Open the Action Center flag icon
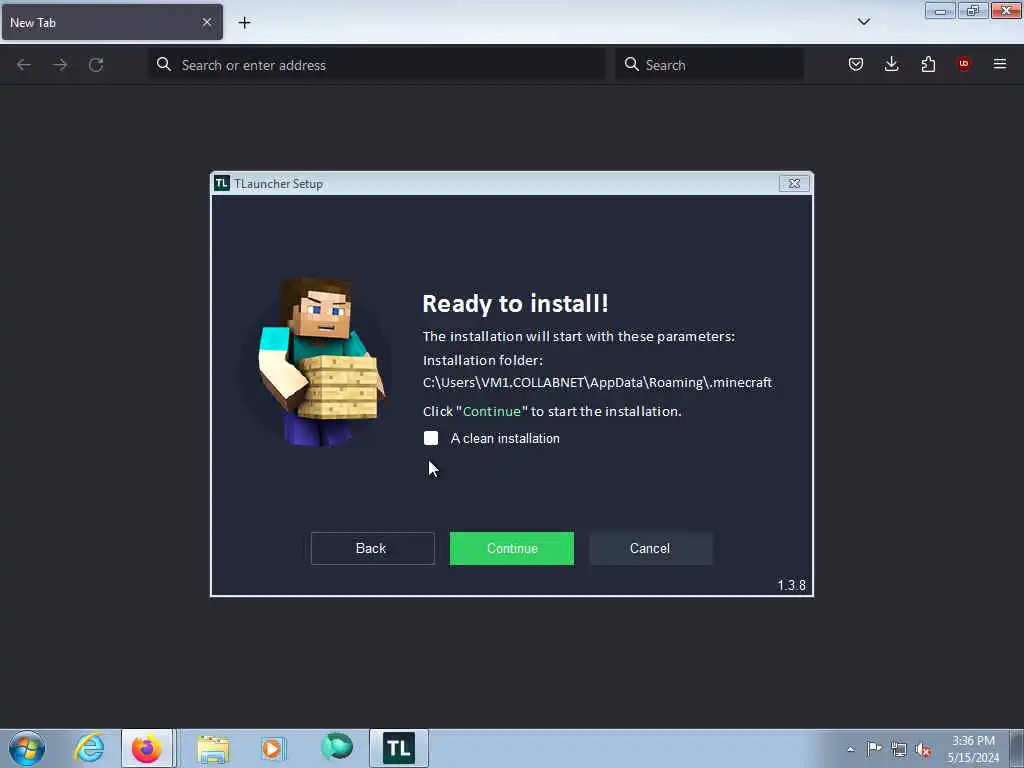1024x768 pixels. [874, 748]
